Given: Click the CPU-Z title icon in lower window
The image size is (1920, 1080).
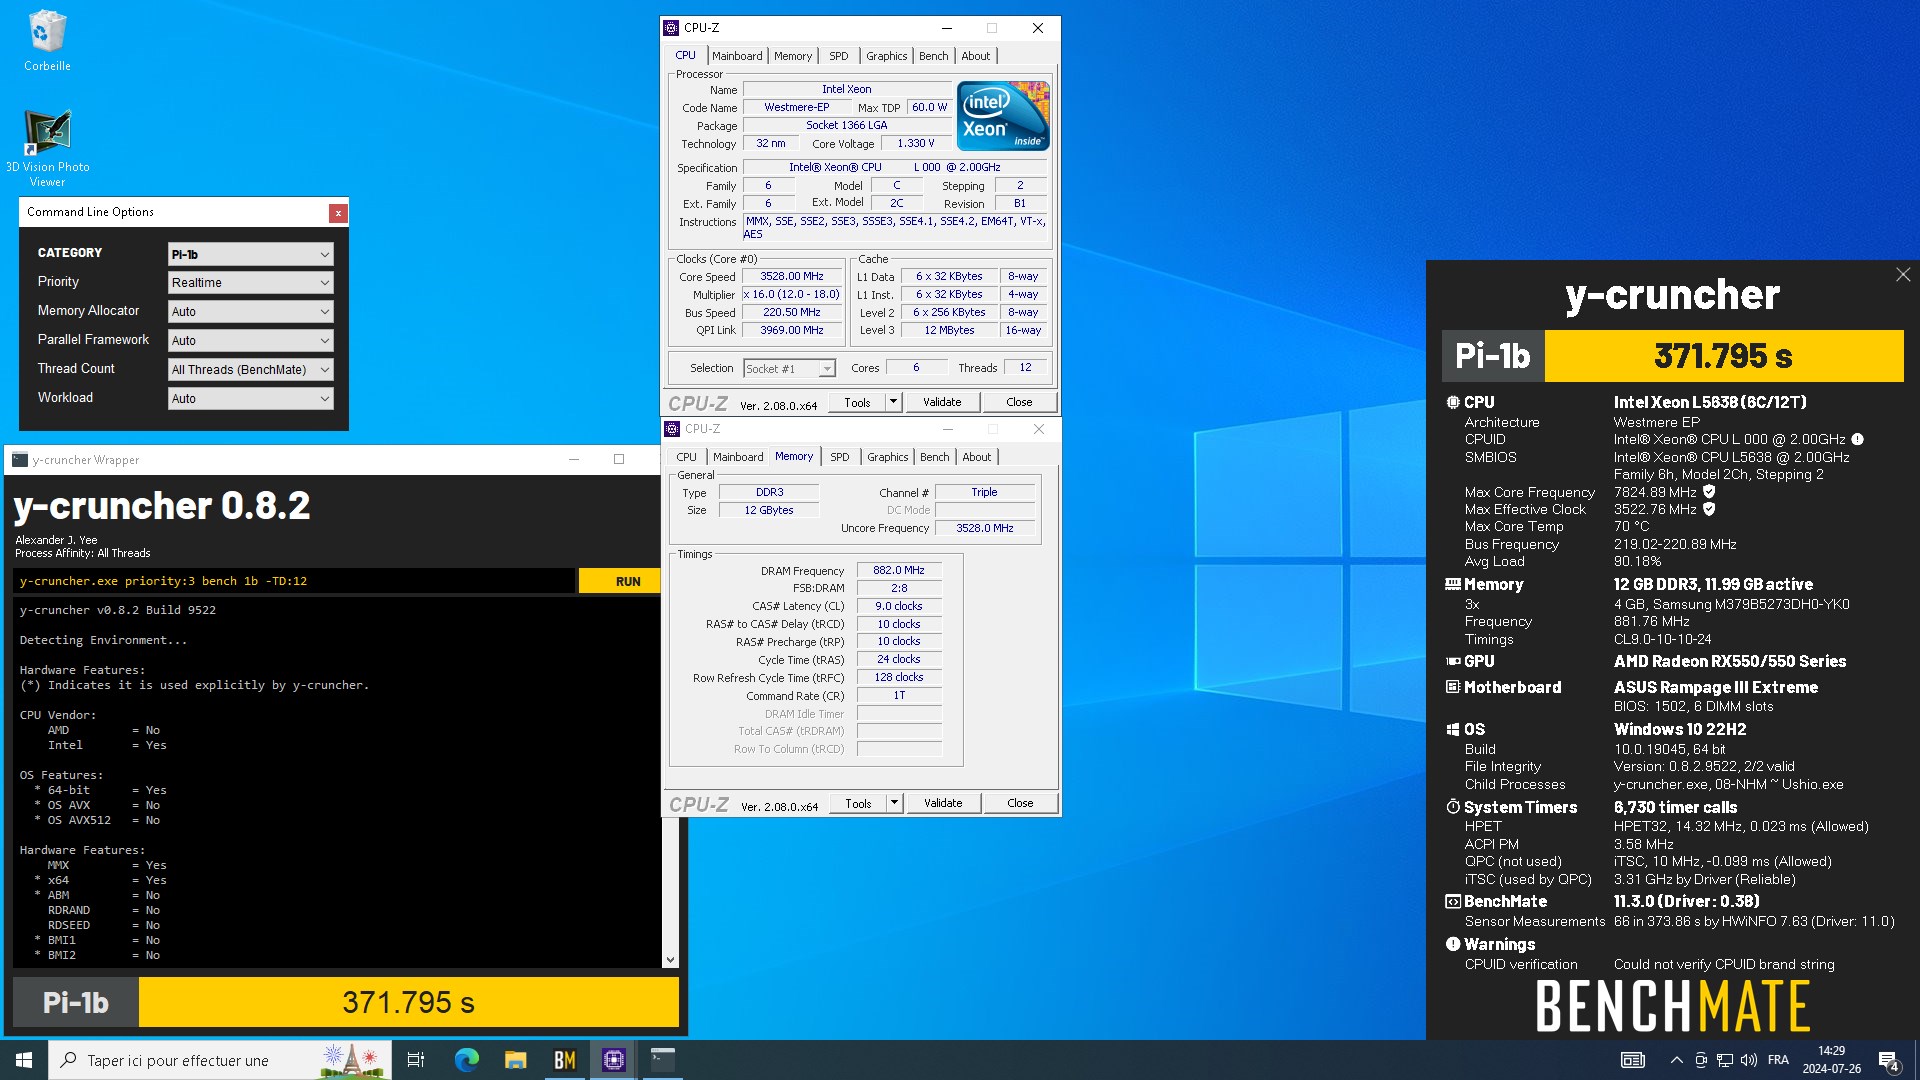Looking at the screenshot, I should click(x=673, y=429).
